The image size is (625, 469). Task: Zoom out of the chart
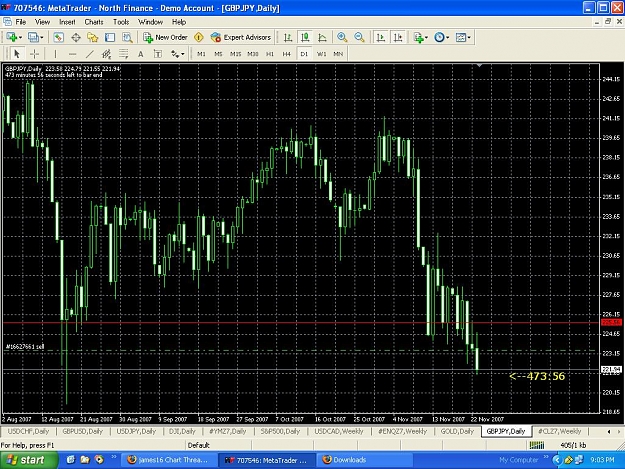pyautogui.click(x=359, y=37)
